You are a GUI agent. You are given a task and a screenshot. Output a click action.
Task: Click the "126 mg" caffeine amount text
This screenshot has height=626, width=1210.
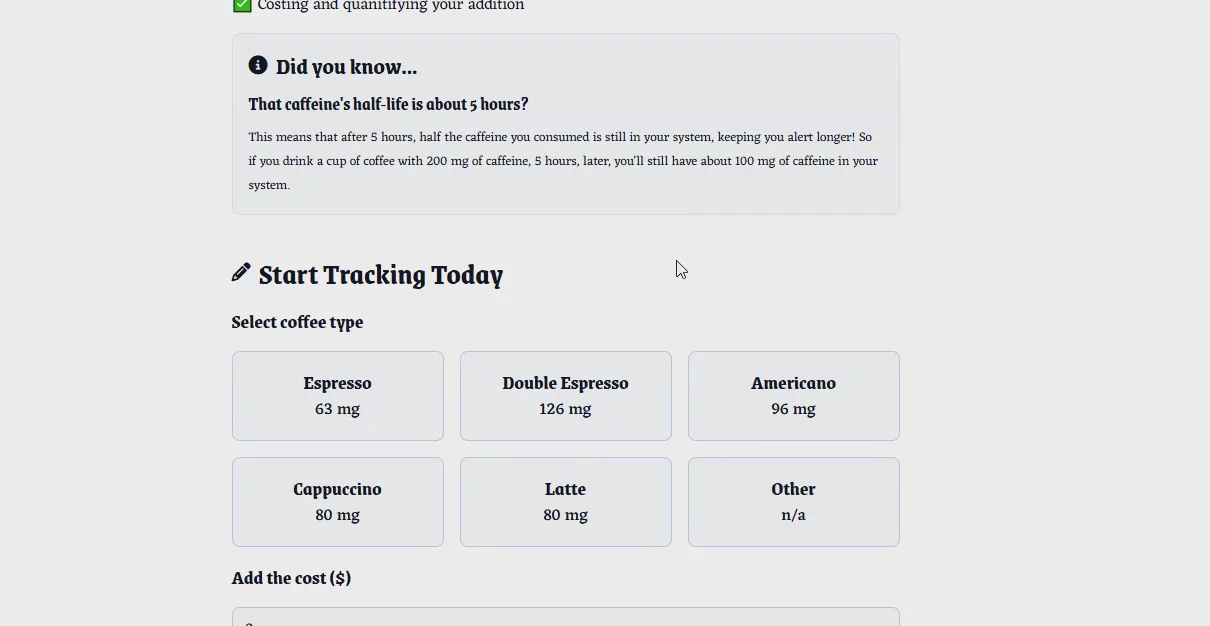tap(565, 409)
